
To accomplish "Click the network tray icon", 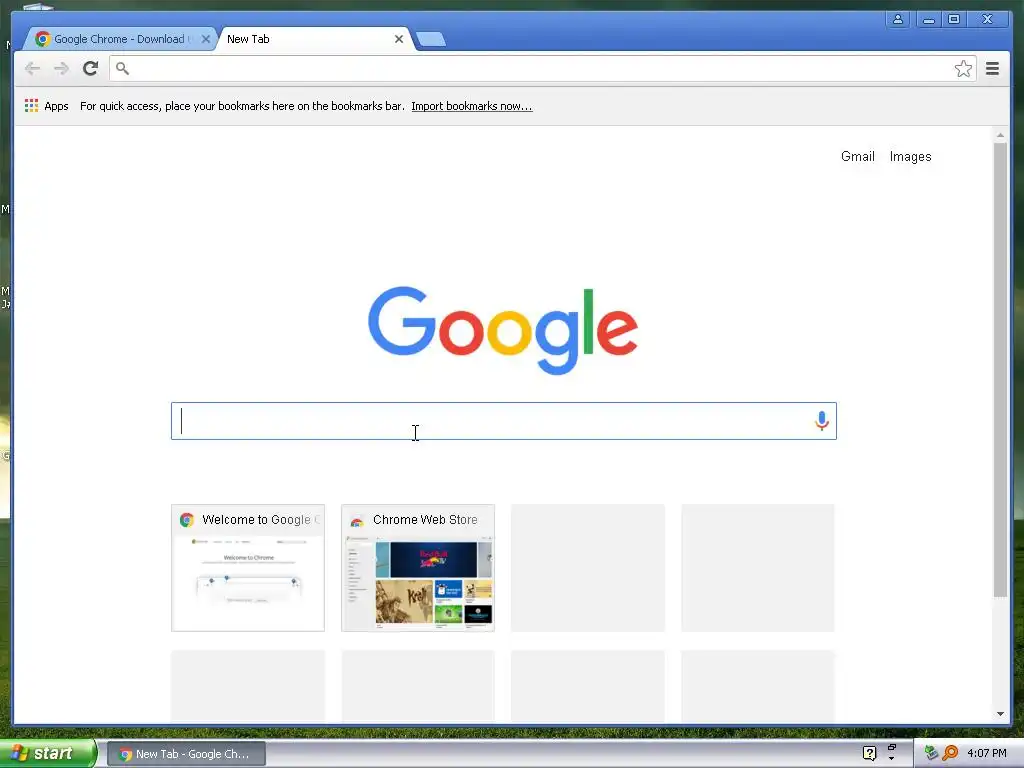I will click(x=931, y=754).
